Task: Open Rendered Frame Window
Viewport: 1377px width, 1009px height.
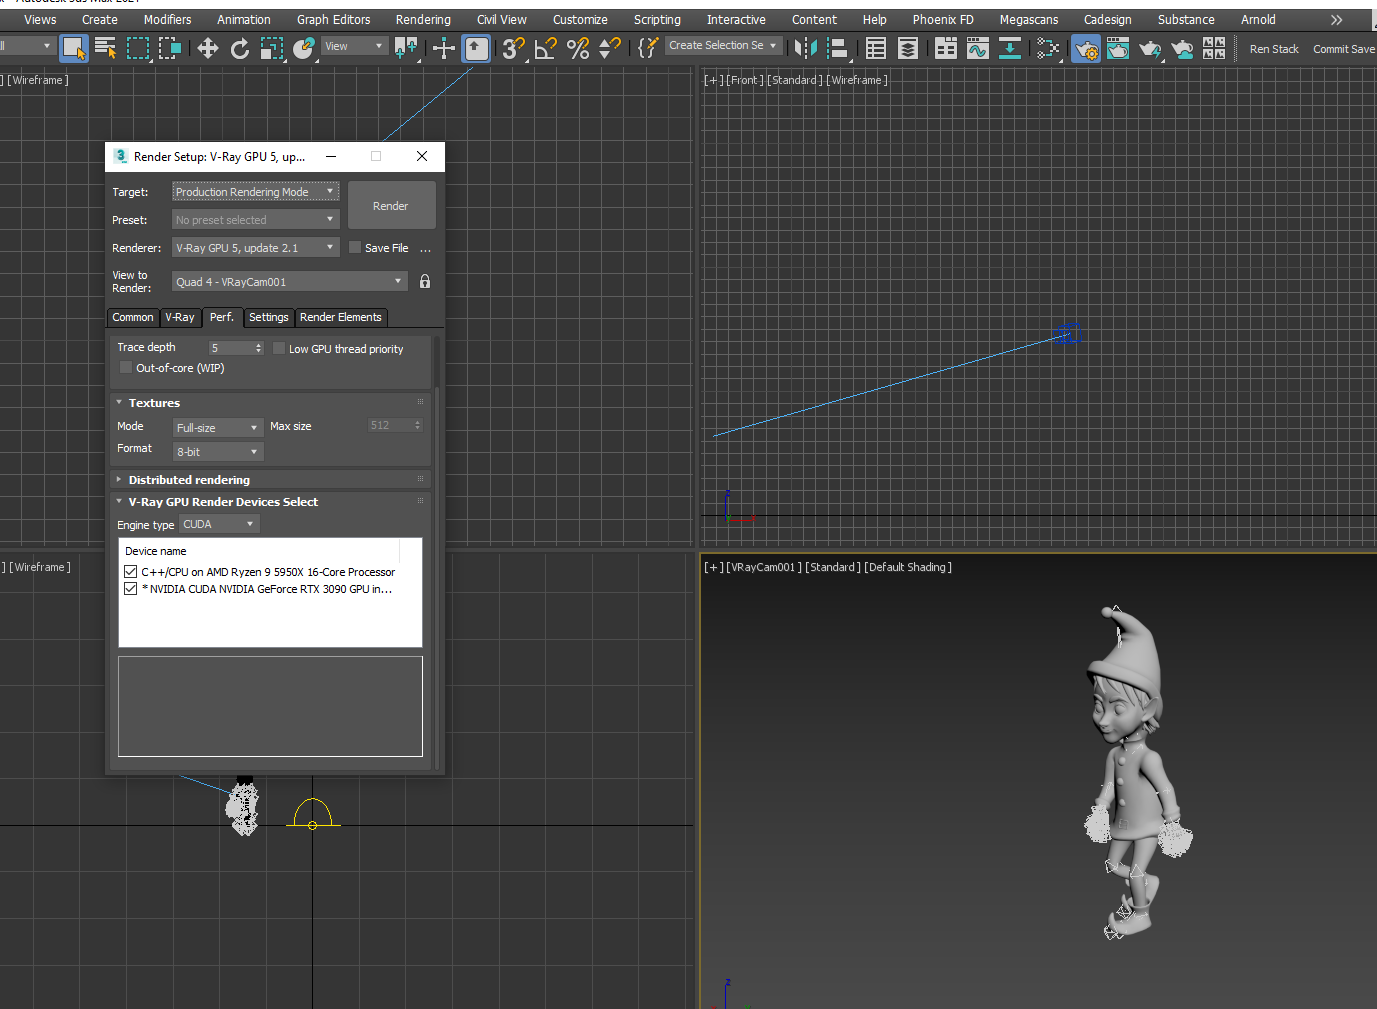Action: pyautogui.click(x=1118, y=48)
